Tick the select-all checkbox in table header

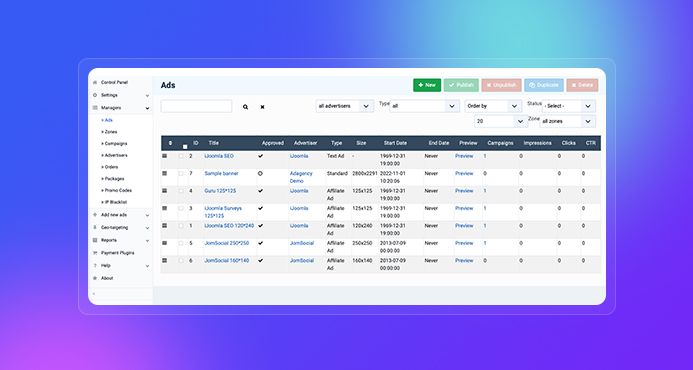[185, 146]
